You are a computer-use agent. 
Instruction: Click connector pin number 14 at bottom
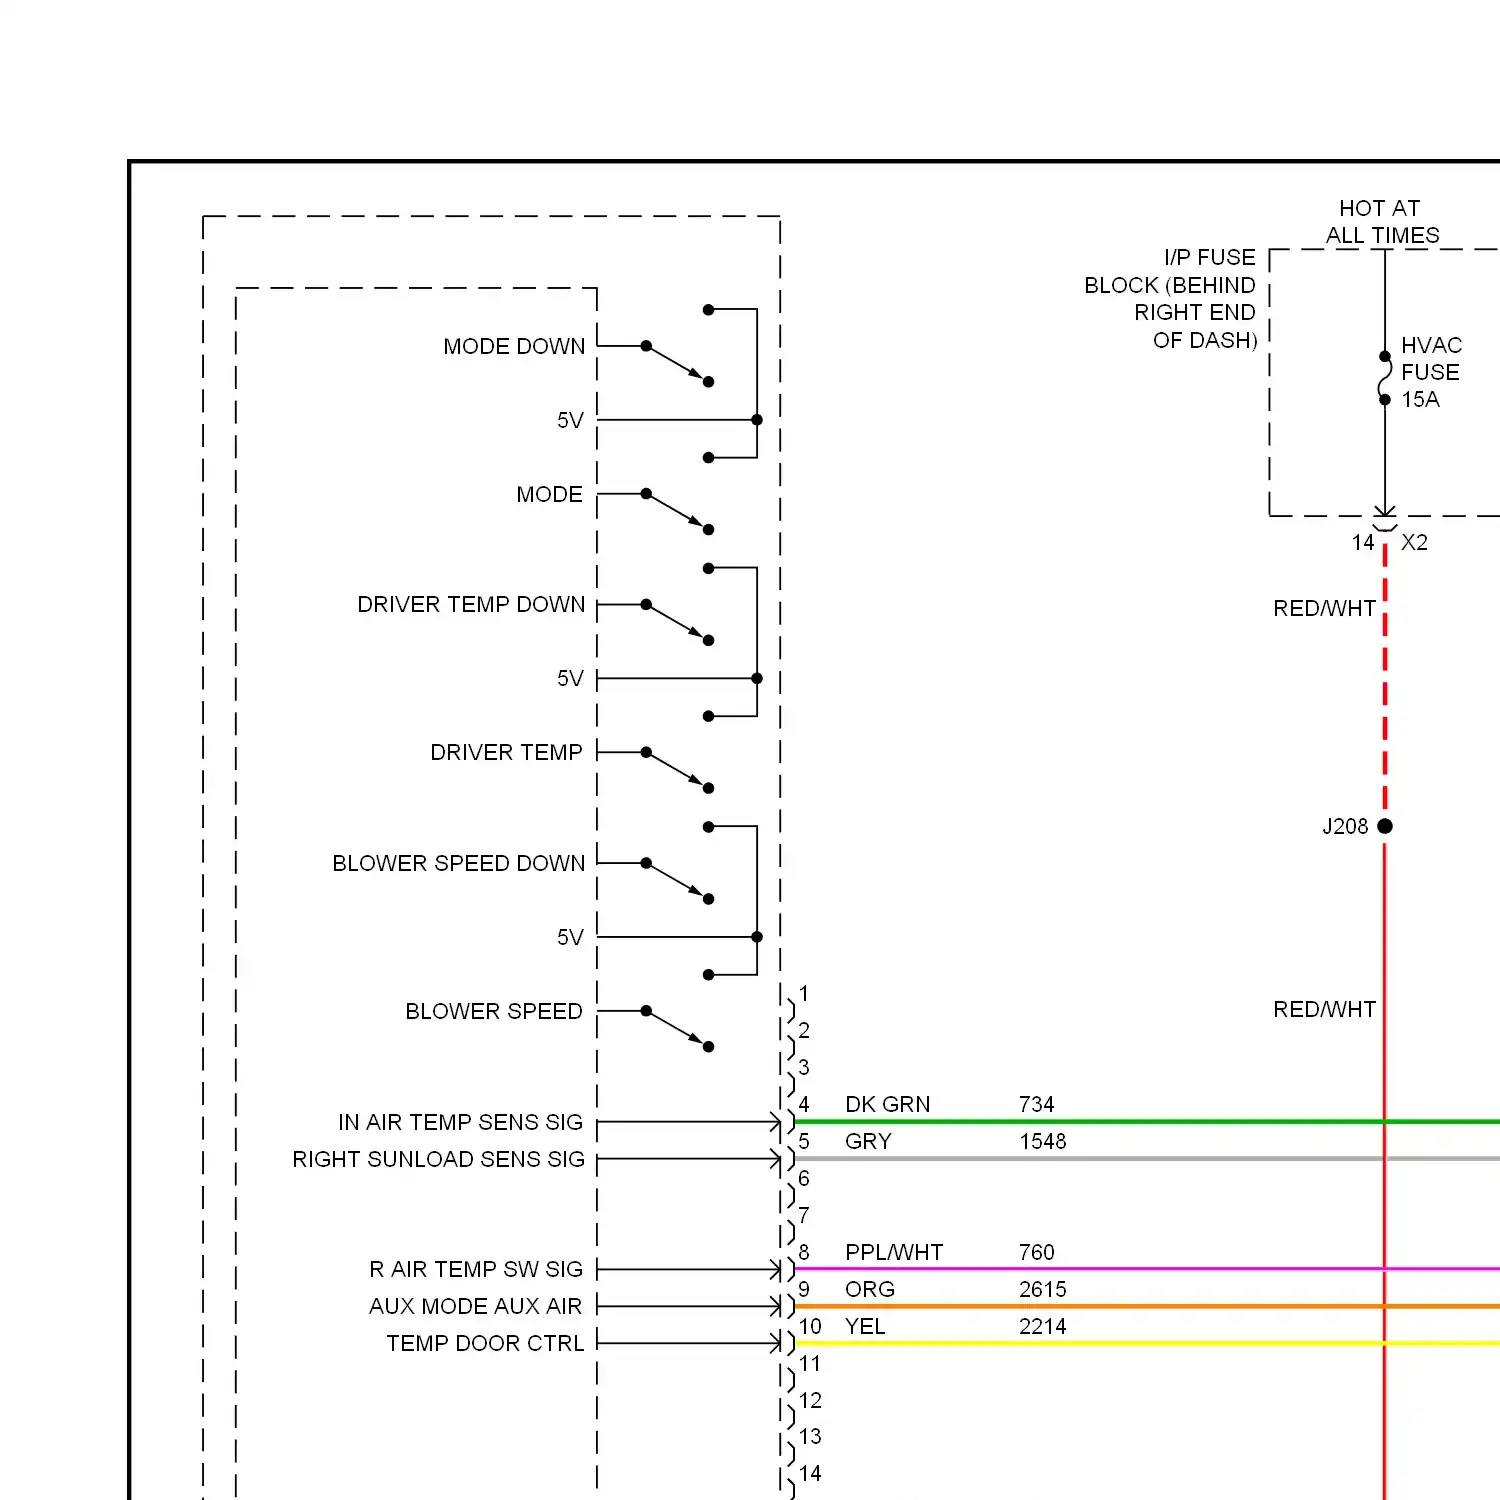pos(810,1473)
